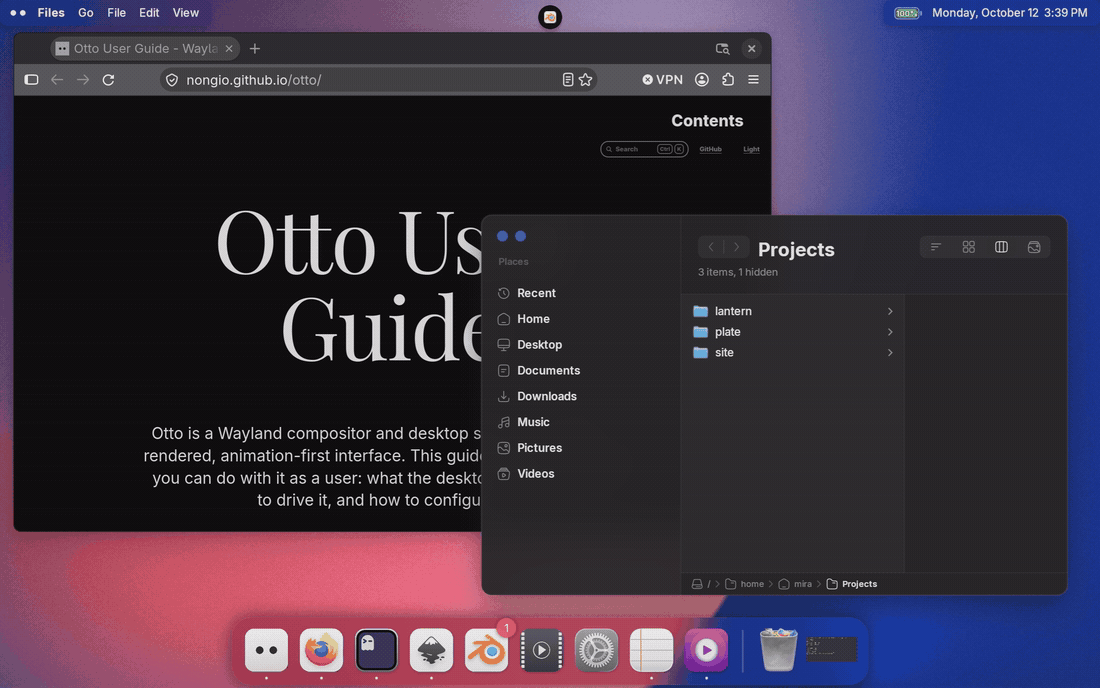Image resolution: width=1100 pixels, height=688 pixels.
Task: Open Blender from the dock
Action: tap(486, 650)
